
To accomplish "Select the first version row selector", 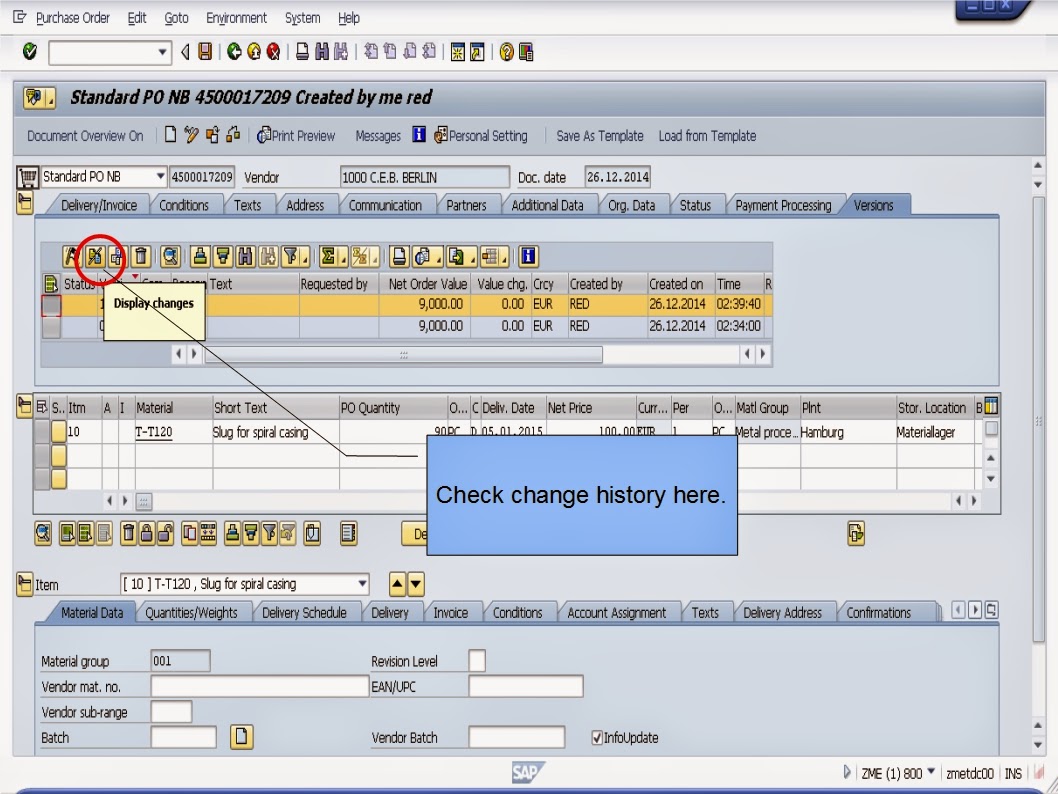I will (51, 305).
